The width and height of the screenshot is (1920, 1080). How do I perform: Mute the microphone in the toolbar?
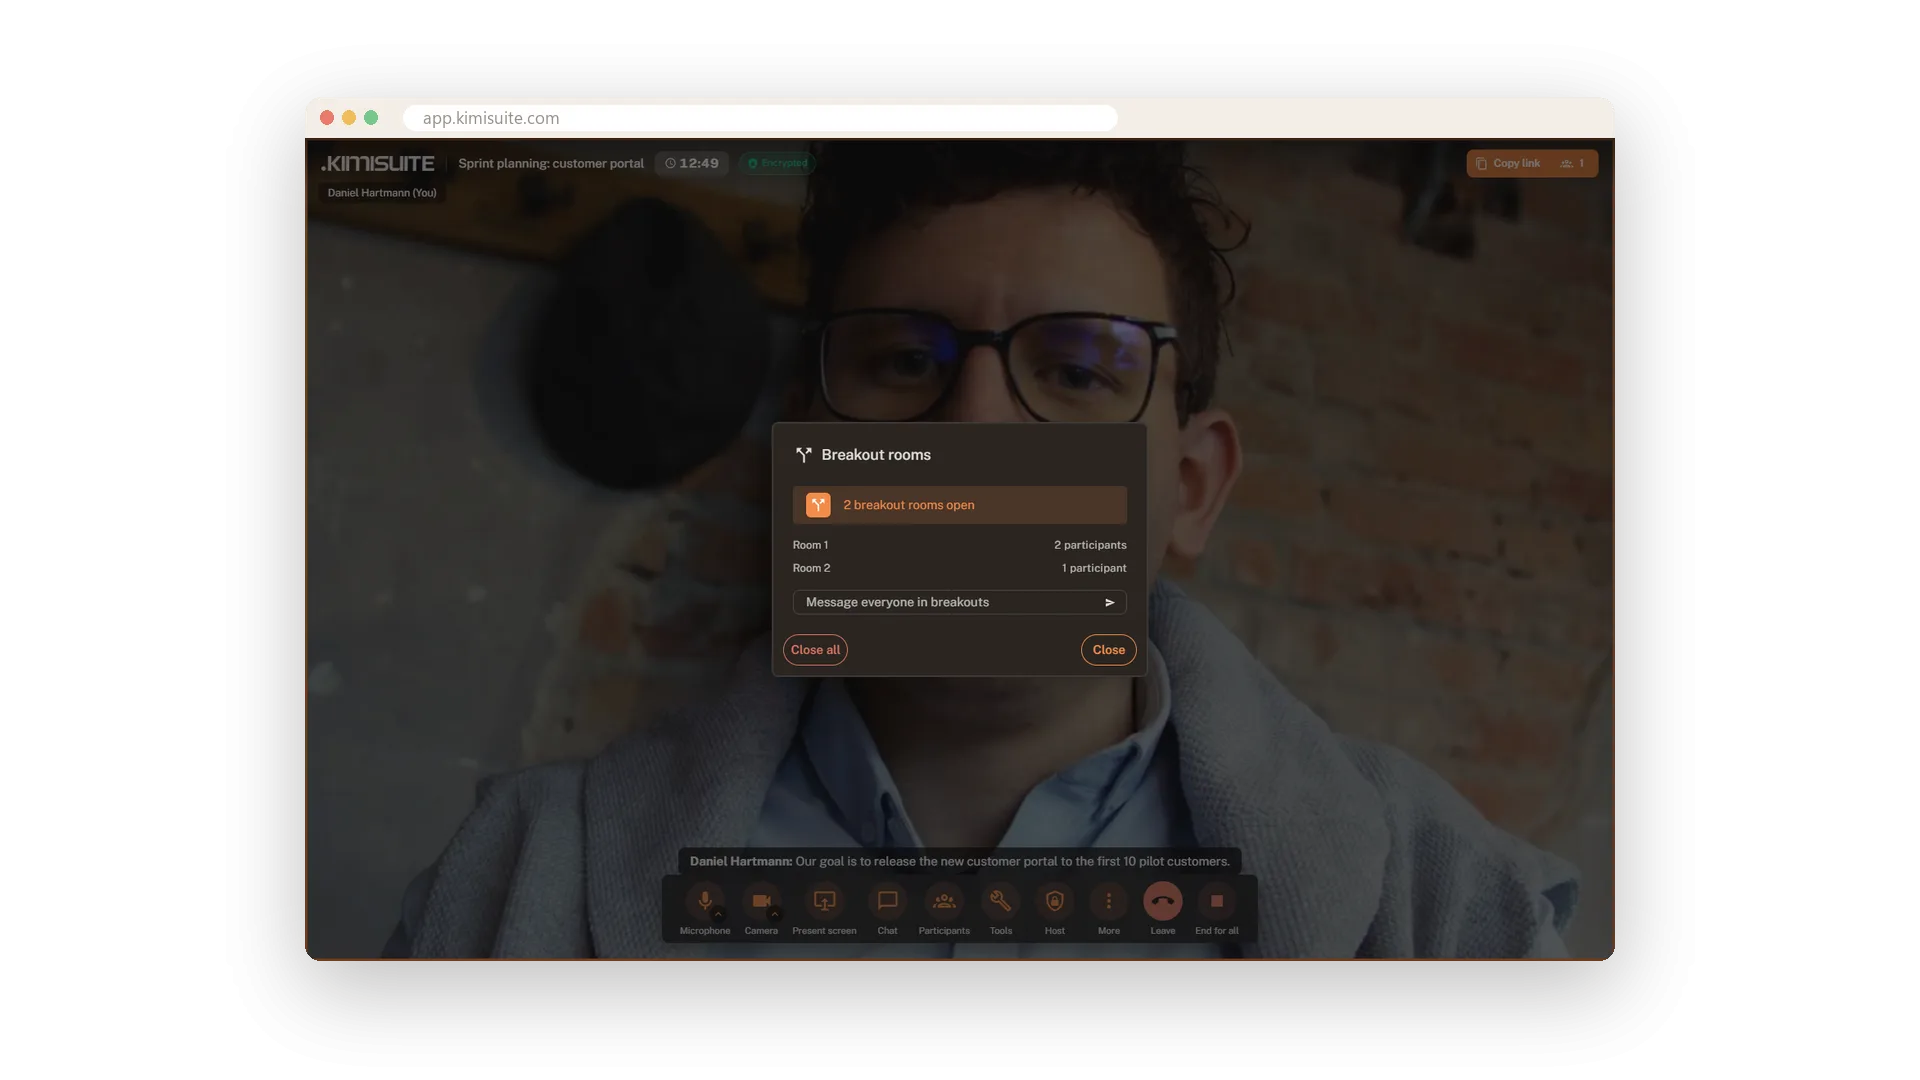pos(705,901)
